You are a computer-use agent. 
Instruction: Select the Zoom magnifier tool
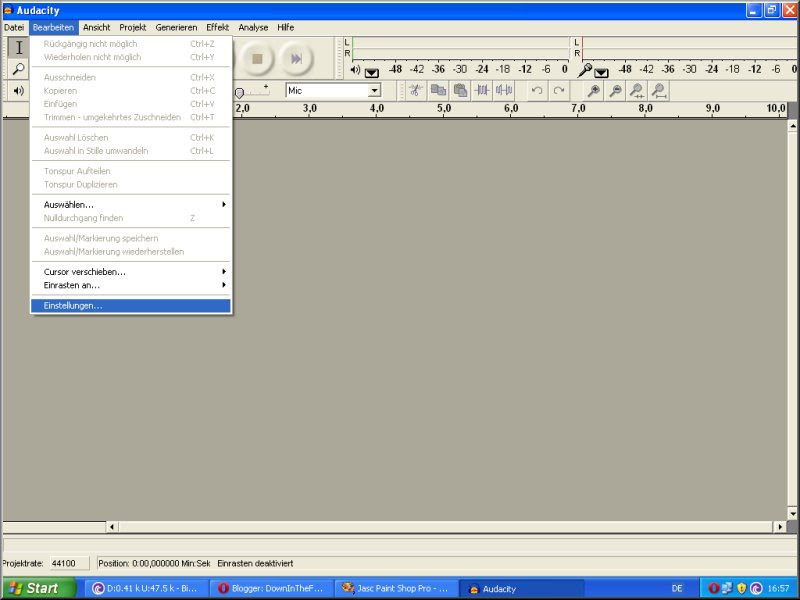pyautogui.click(x=18, y=68)
